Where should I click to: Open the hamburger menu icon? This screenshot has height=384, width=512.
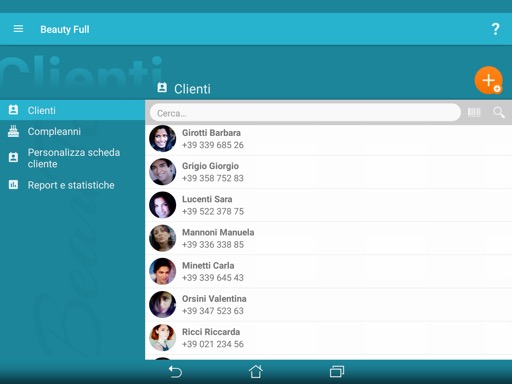18,29
